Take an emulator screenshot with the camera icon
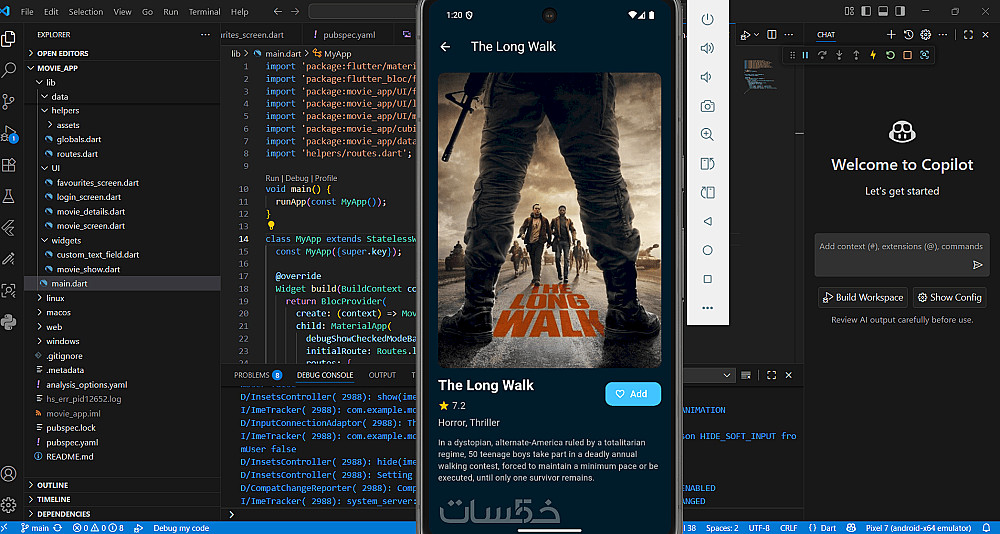Screen dimensions: 1000x534 707,106
